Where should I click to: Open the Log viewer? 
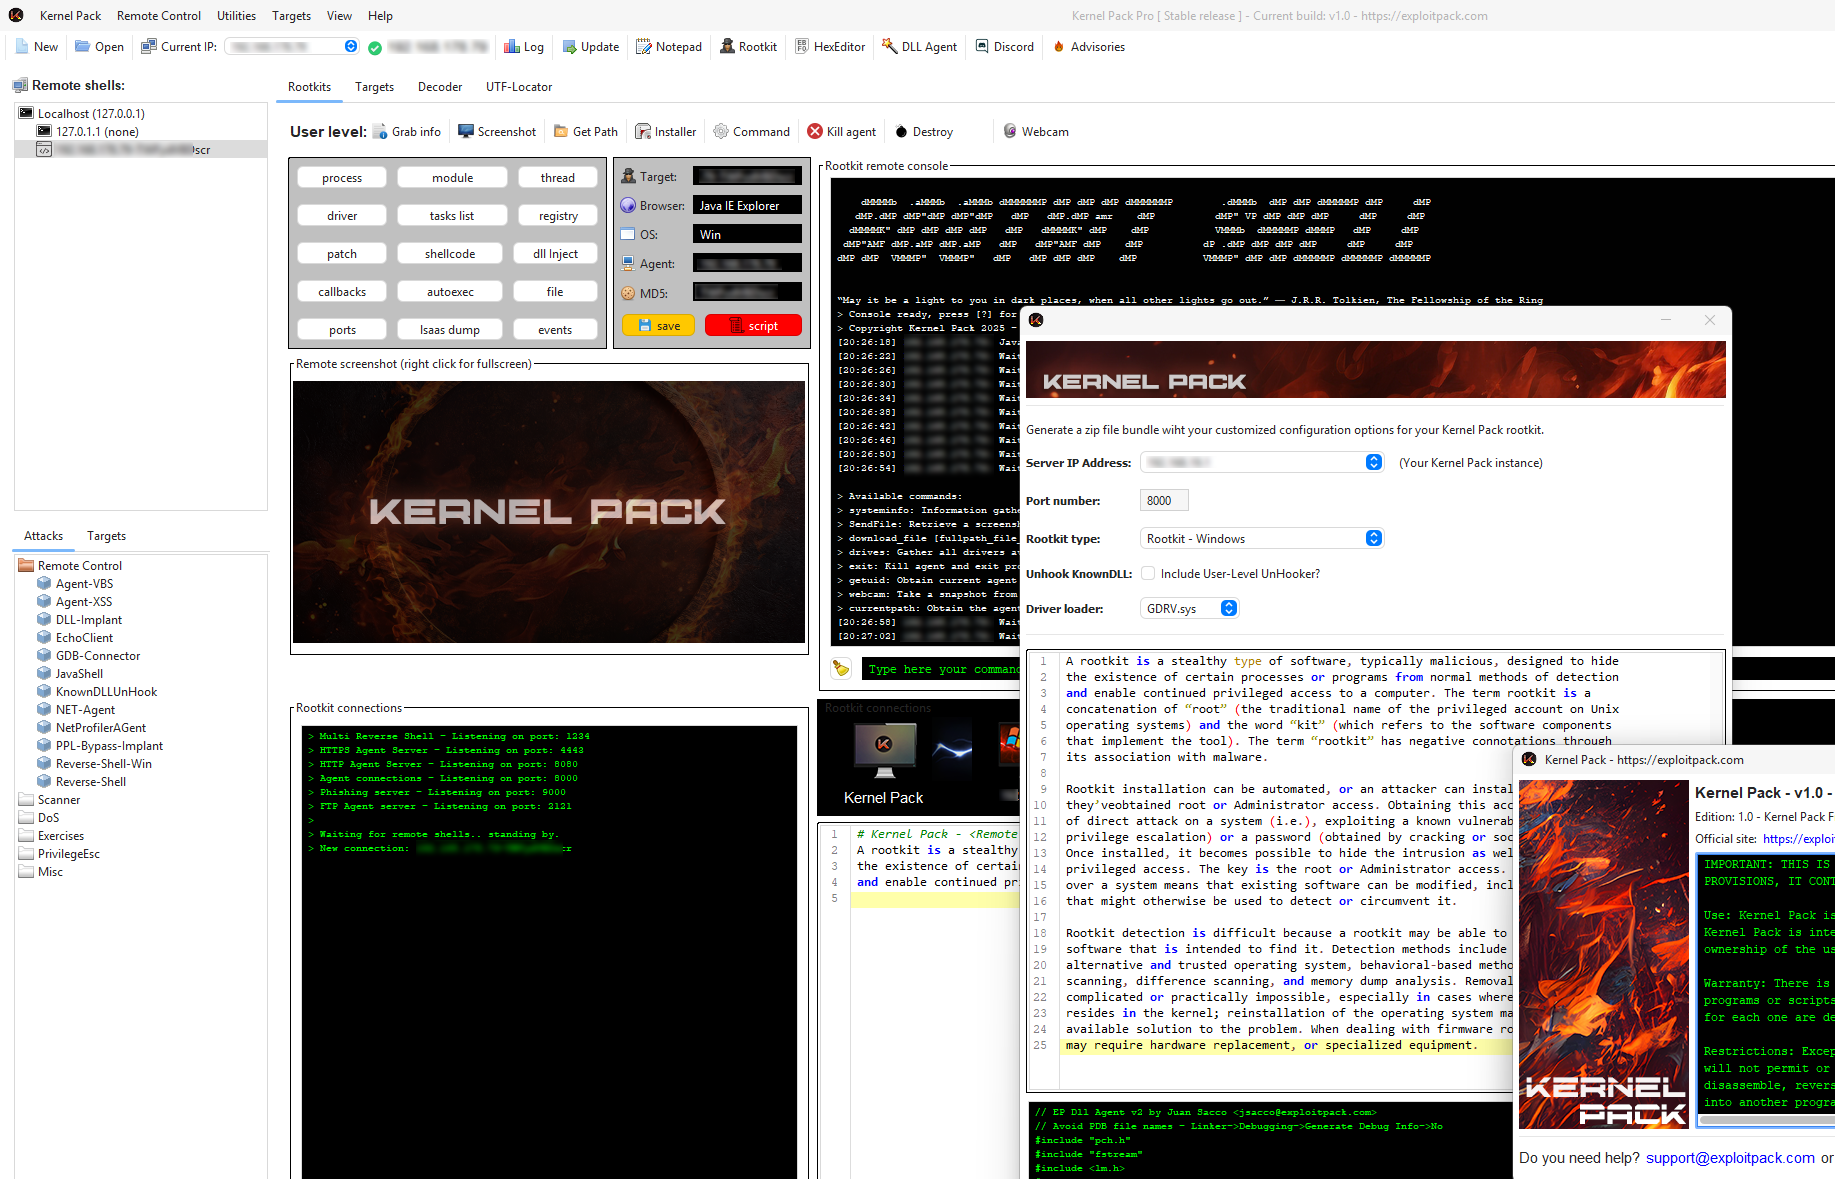(524, 47)
